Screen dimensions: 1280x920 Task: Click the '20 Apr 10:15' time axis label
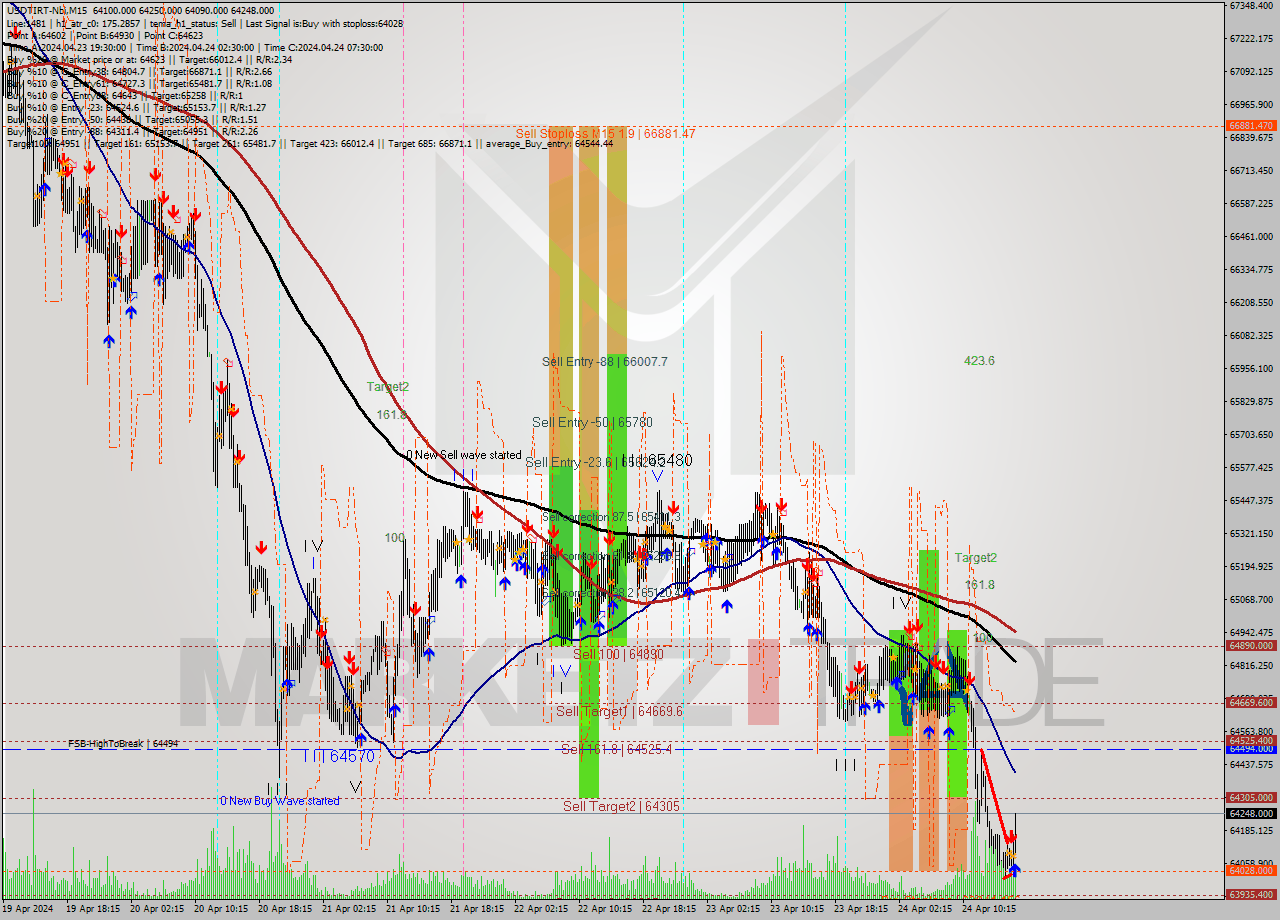pyautogui.click(x=221, y=909)
